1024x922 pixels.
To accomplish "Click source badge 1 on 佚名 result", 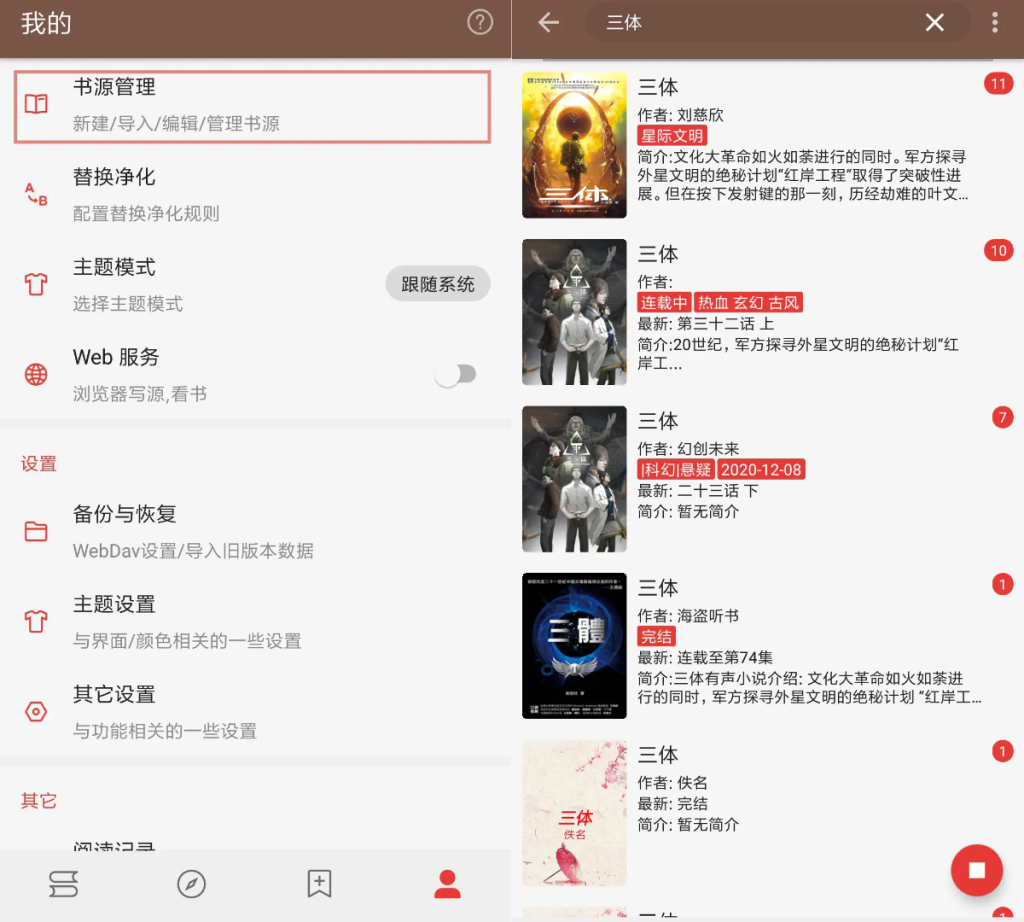I will [1002, 752].
